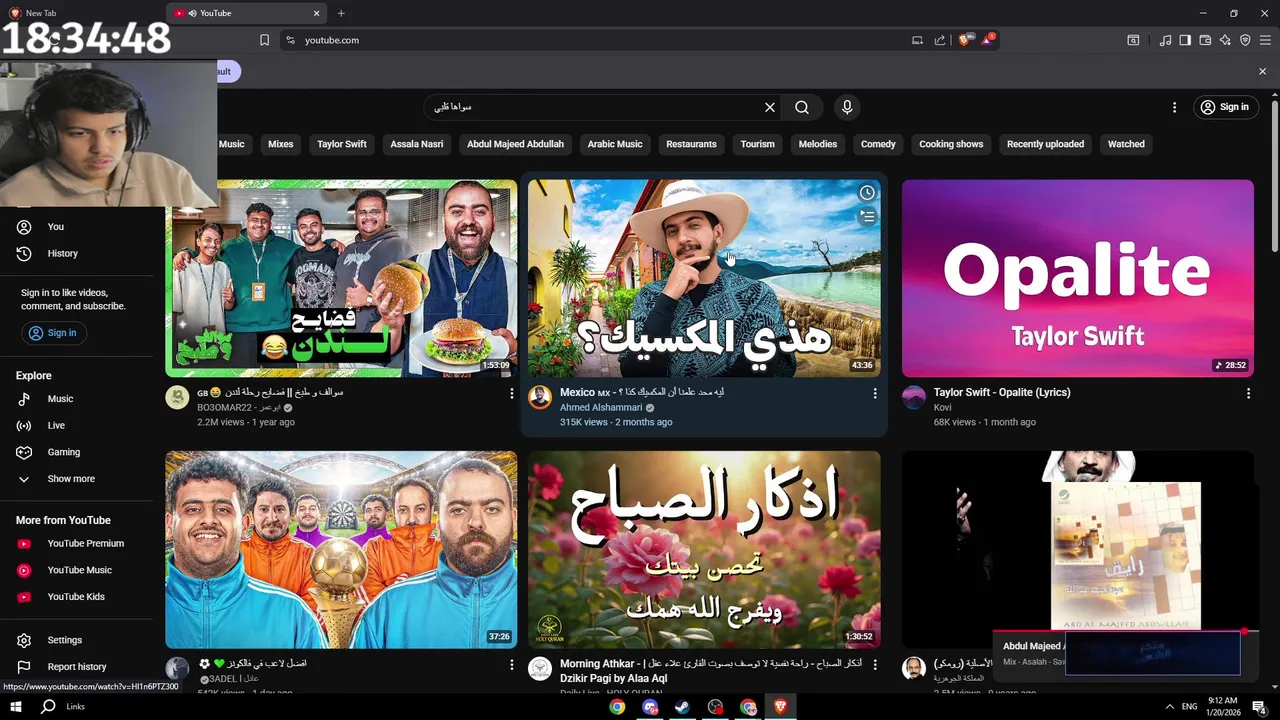Open the Brave Wallet icon
This screenshot has width=1280, height=720.
tap(1205, 40)
